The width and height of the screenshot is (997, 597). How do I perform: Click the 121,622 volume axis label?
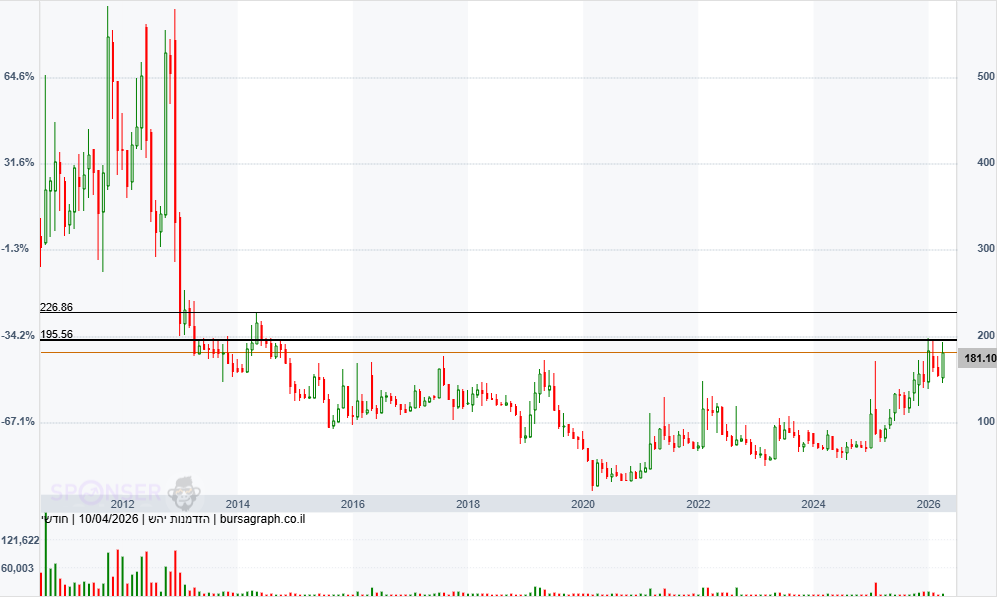click(20, 541)
